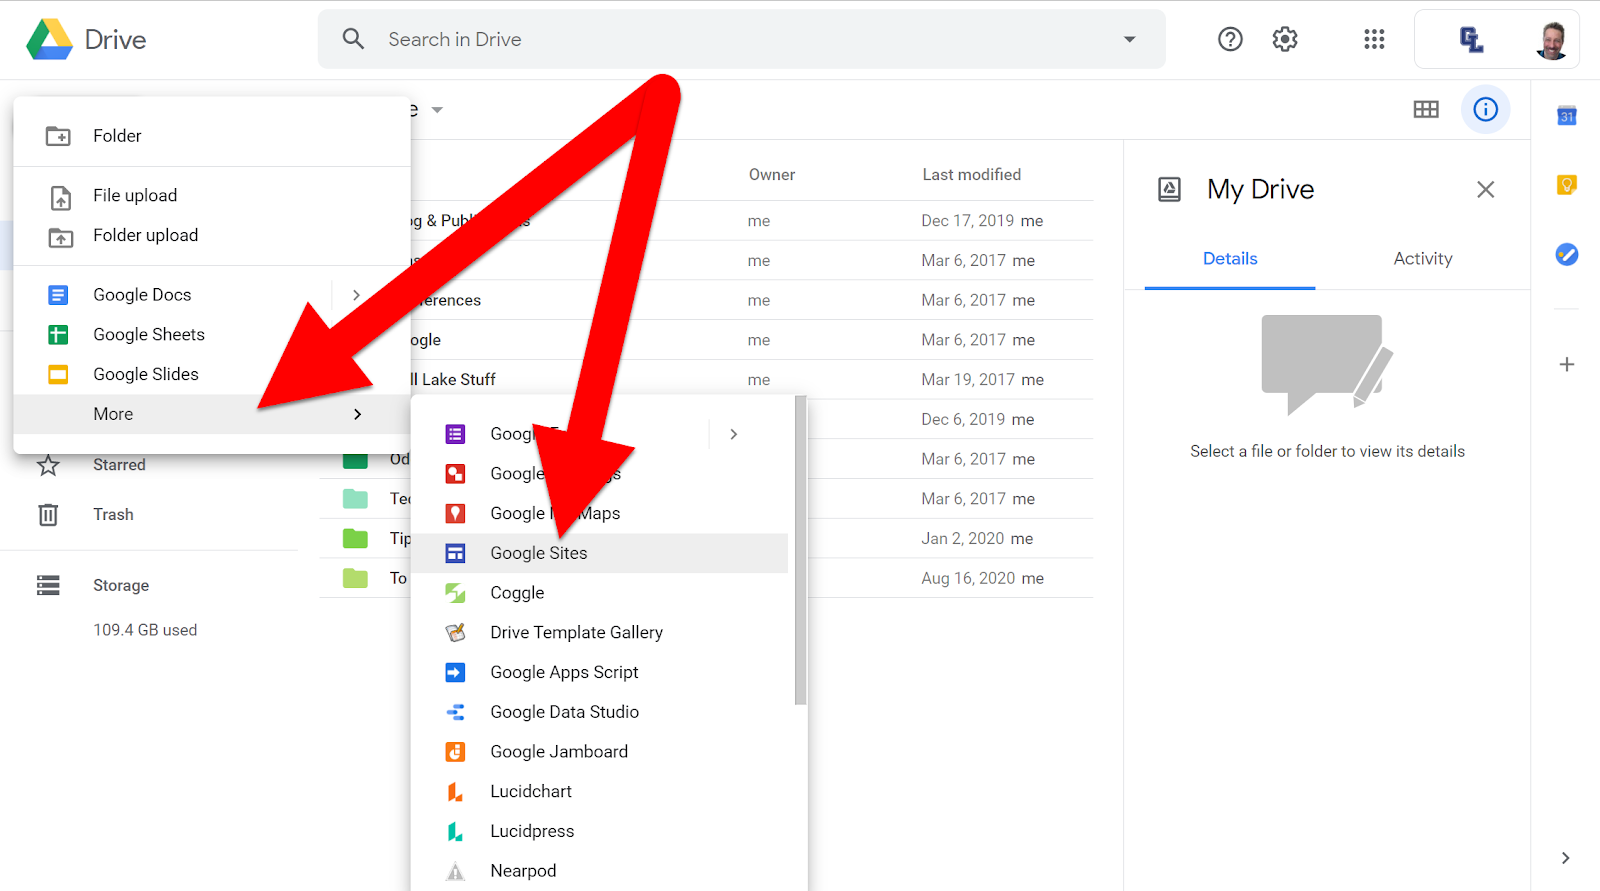Viewport: 1600px width, 891px height.
Task: Click the Mar 19, 2017 modified date
Action: tap(968, 380)
